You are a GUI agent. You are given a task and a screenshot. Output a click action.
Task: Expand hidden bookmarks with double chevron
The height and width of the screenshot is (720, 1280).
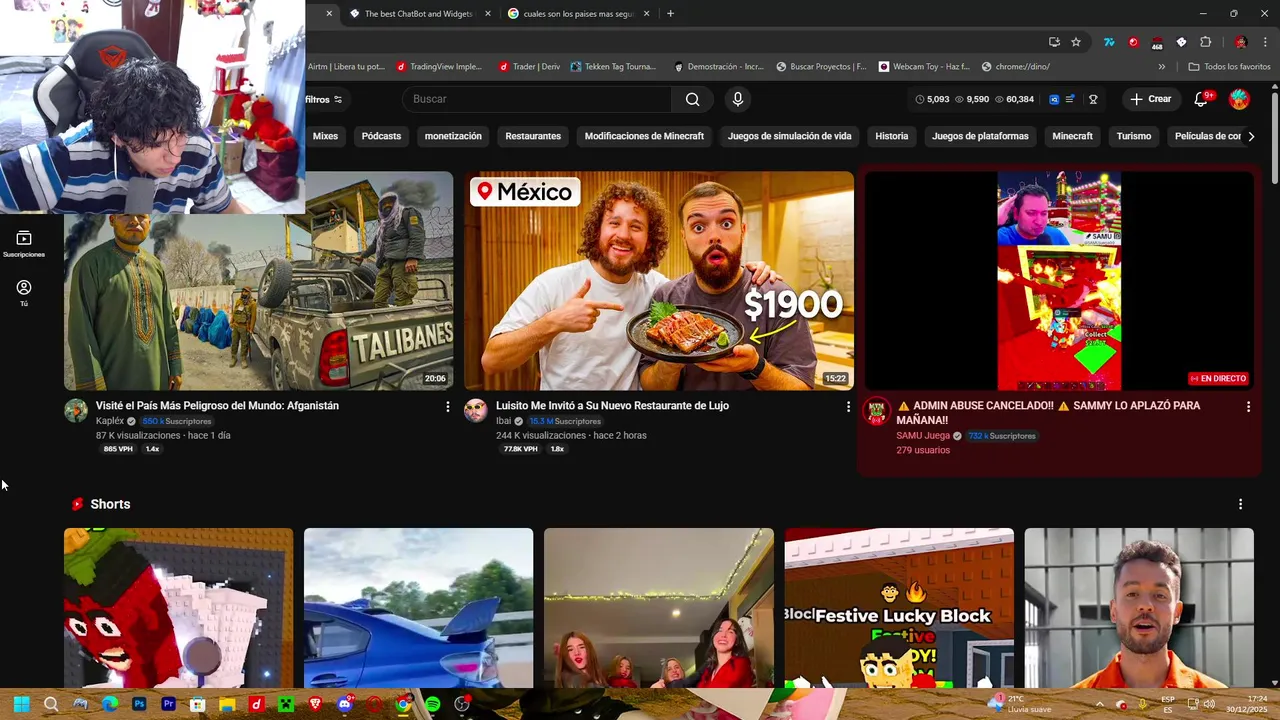click(1162, 66)
